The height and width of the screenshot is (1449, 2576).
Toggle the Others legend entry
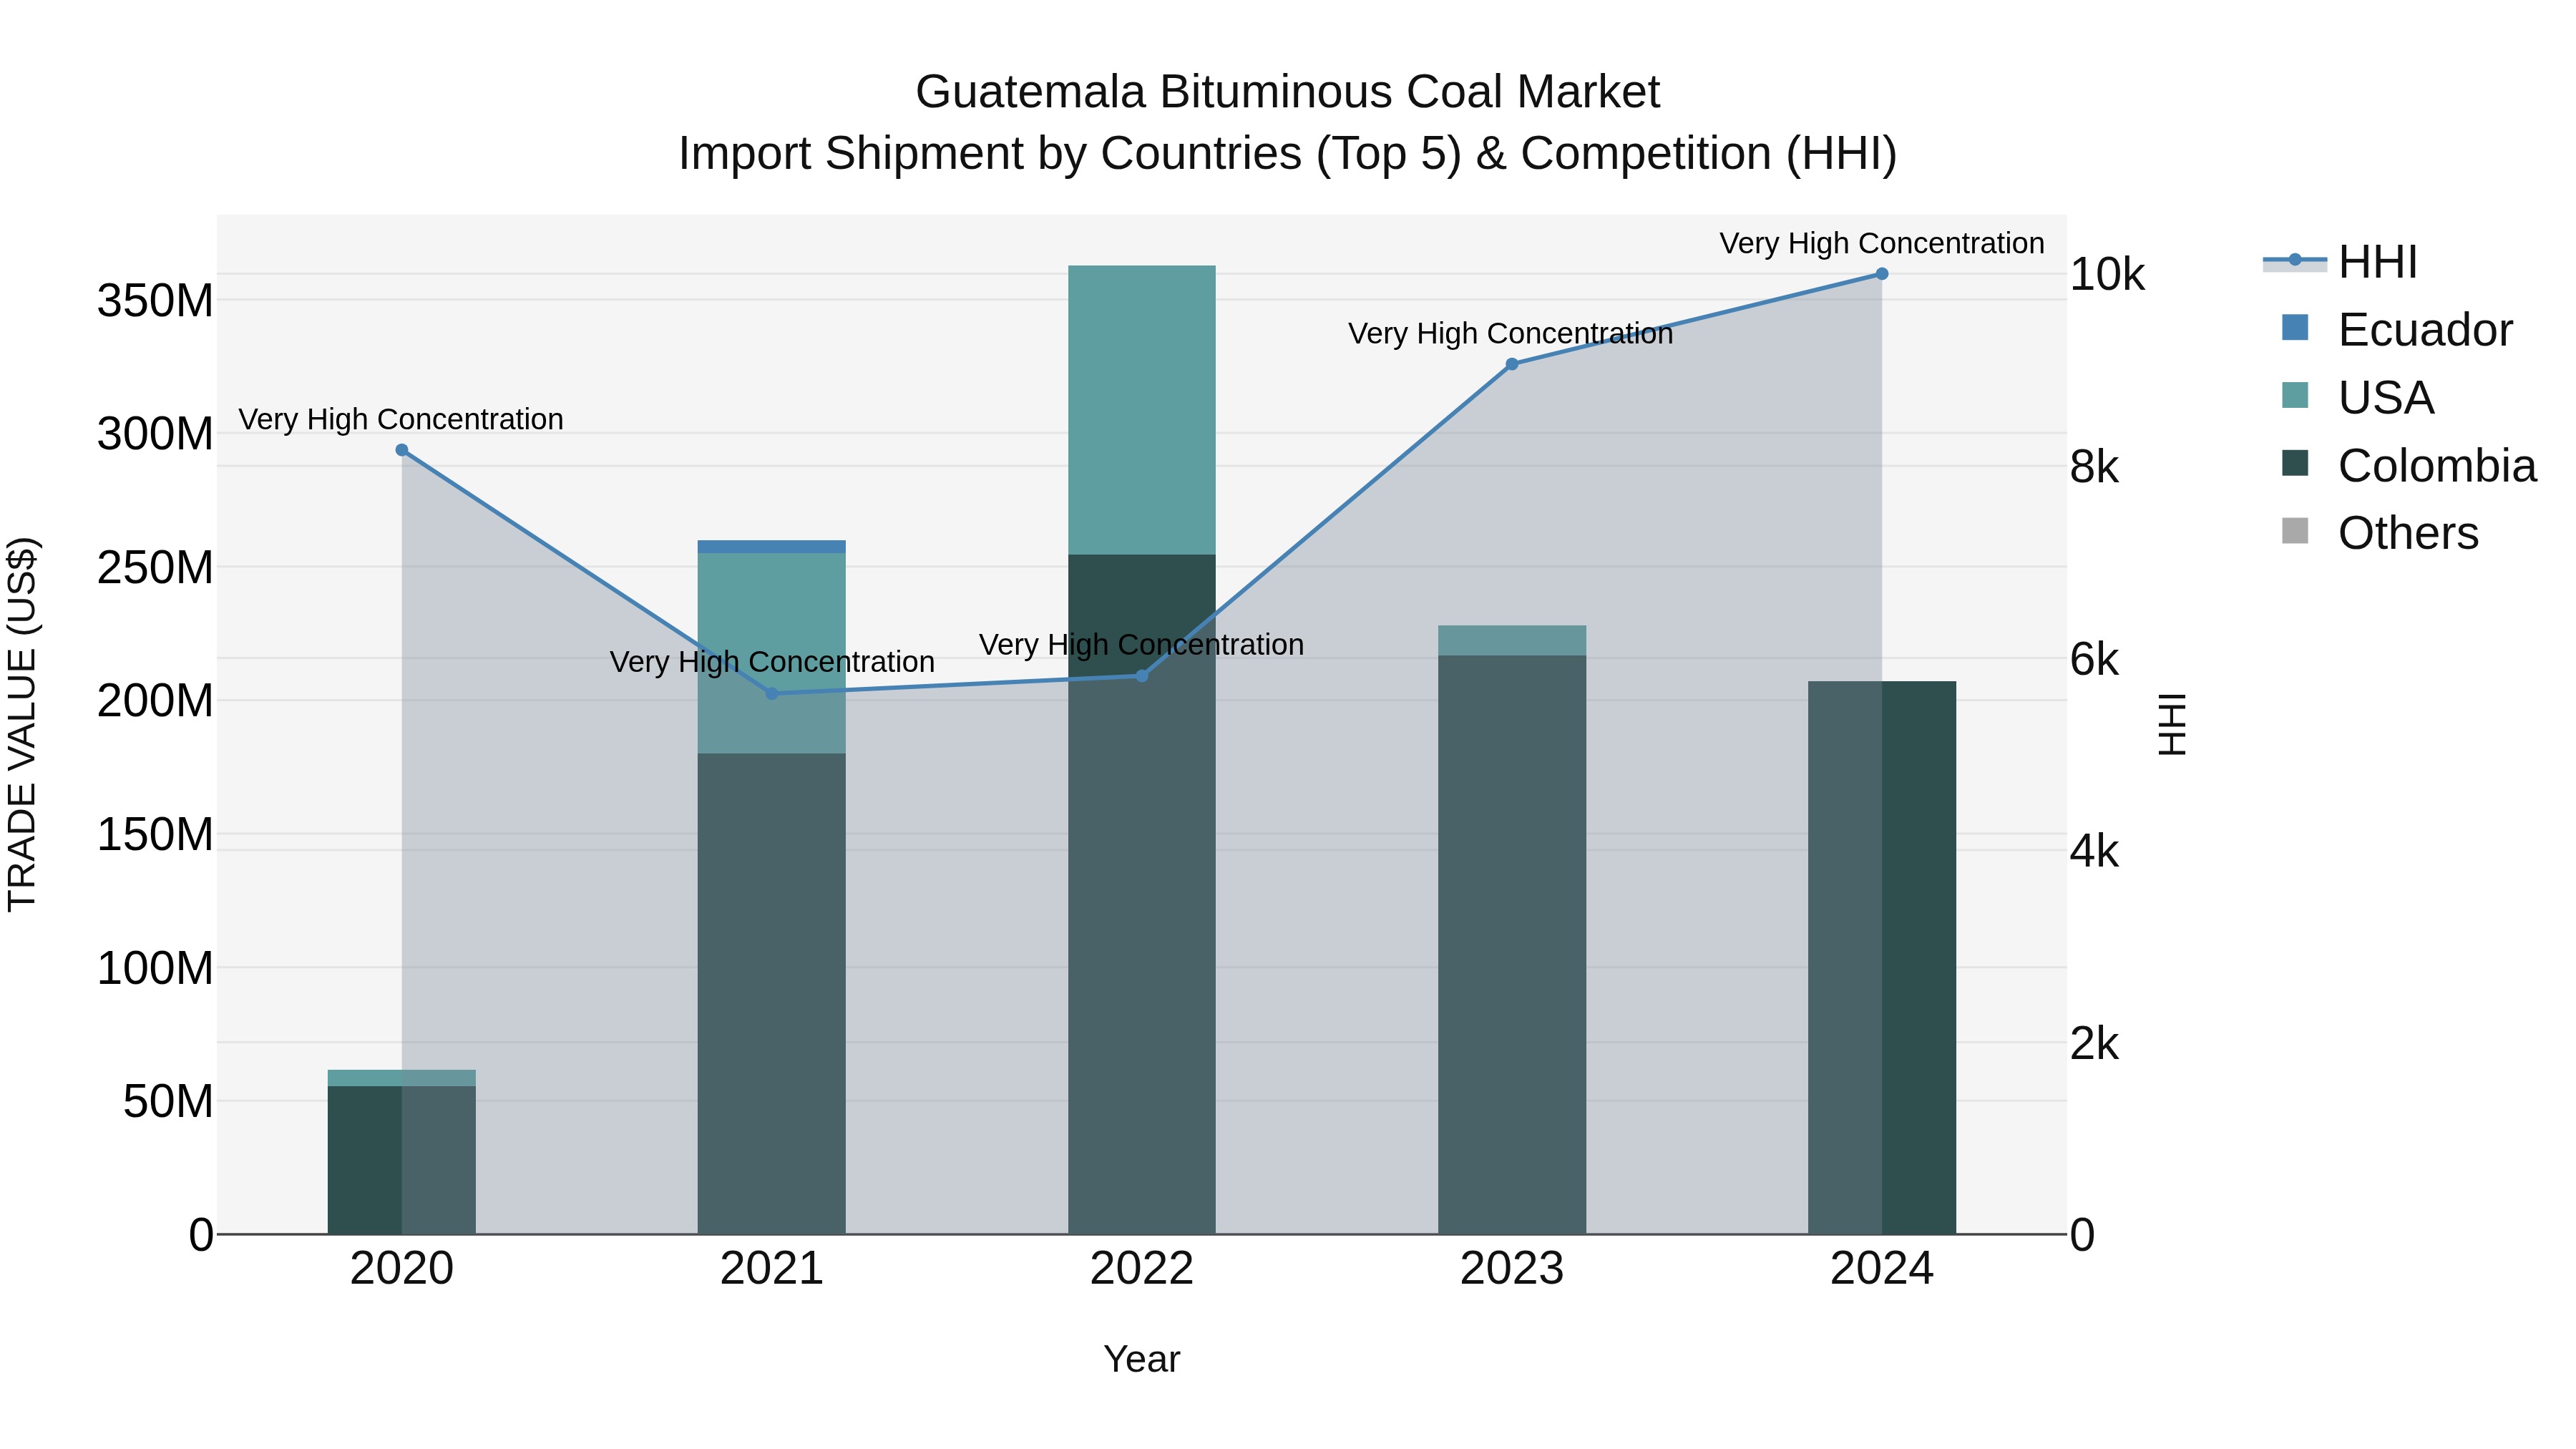(2380, 533)
